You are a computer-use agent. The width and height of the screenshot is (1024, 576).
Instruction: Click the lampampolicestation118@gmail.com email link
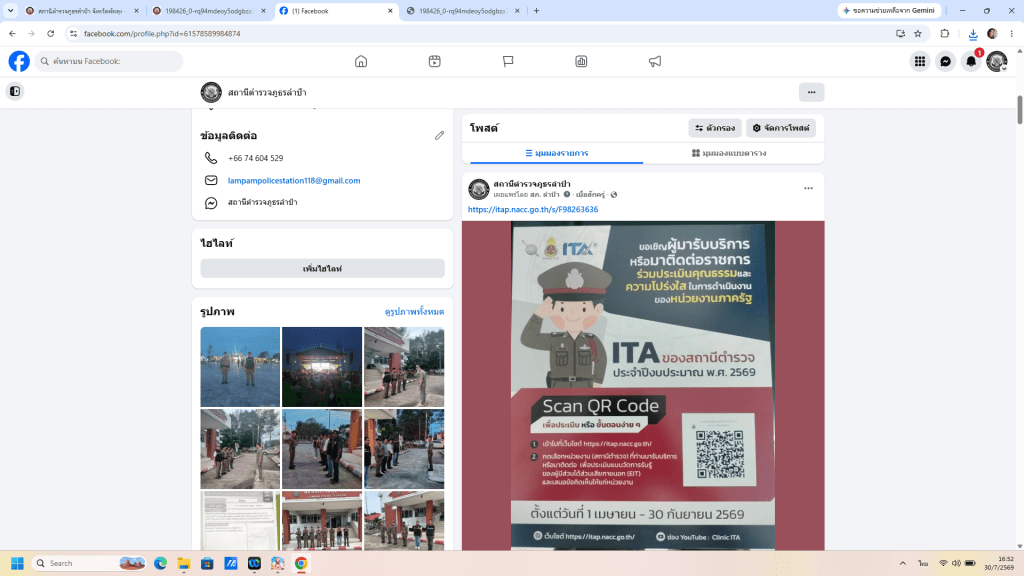pos(294,180)
